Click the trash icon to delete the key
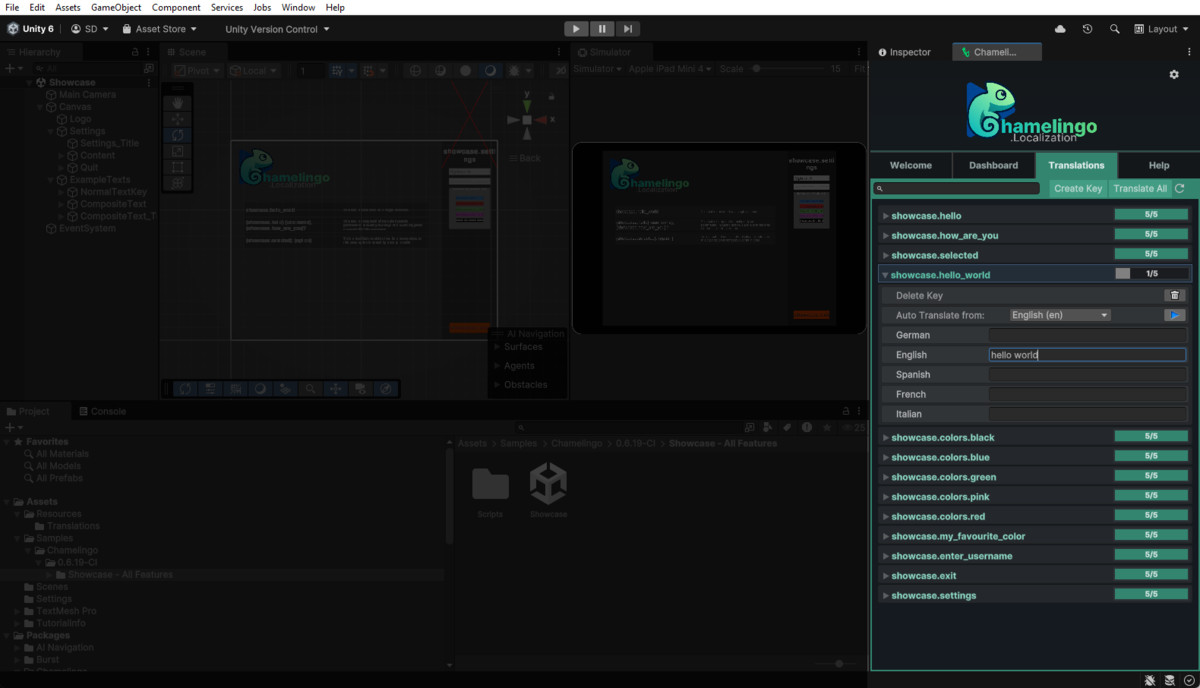The height and width of the screenshot is (688, 1200). tap(1175, 295)
